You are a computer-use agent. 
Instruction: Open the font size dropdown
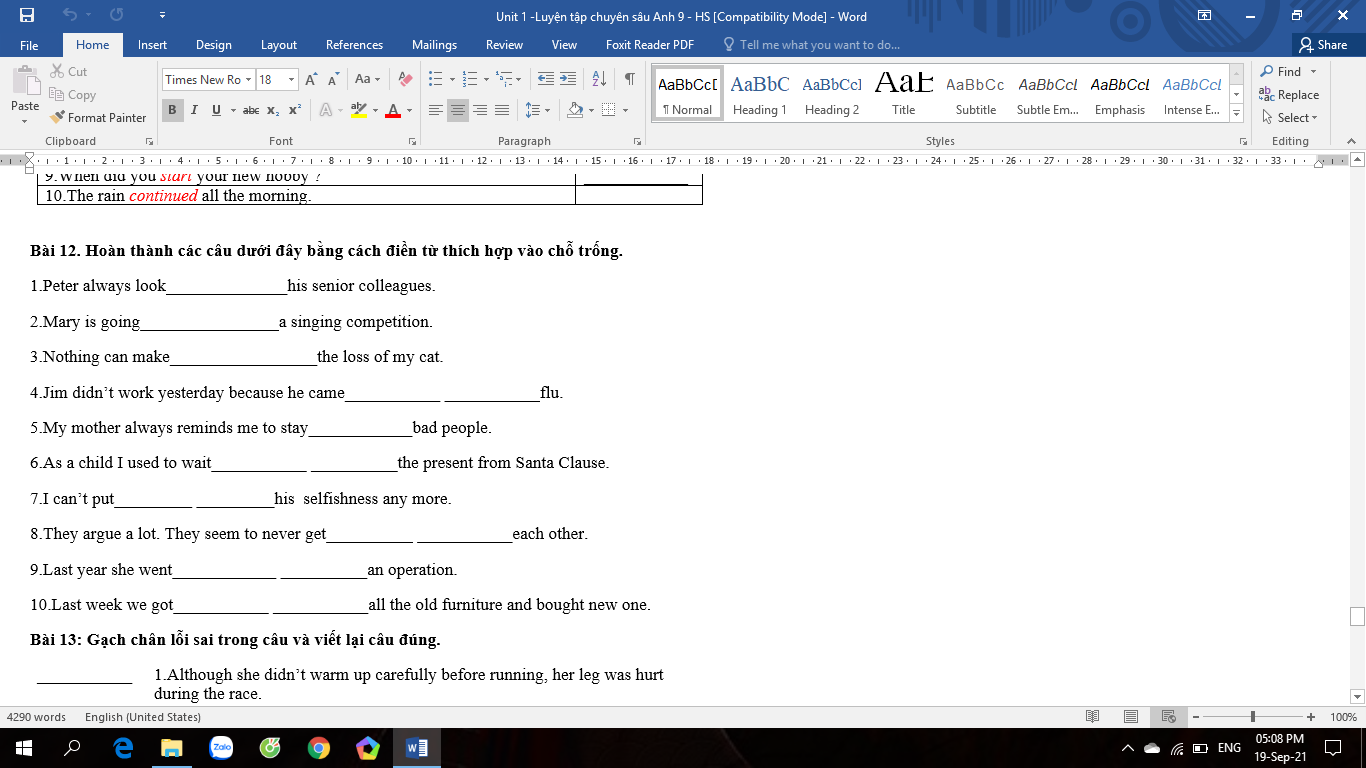(x=291, y=80)
